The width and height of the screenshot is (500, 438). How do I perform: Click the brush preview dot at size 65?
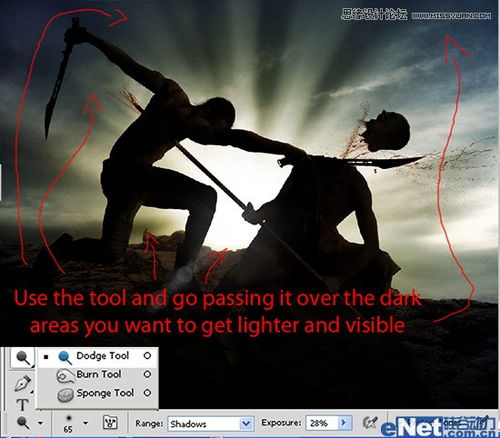pyautogui.click(x=68, y=418)
